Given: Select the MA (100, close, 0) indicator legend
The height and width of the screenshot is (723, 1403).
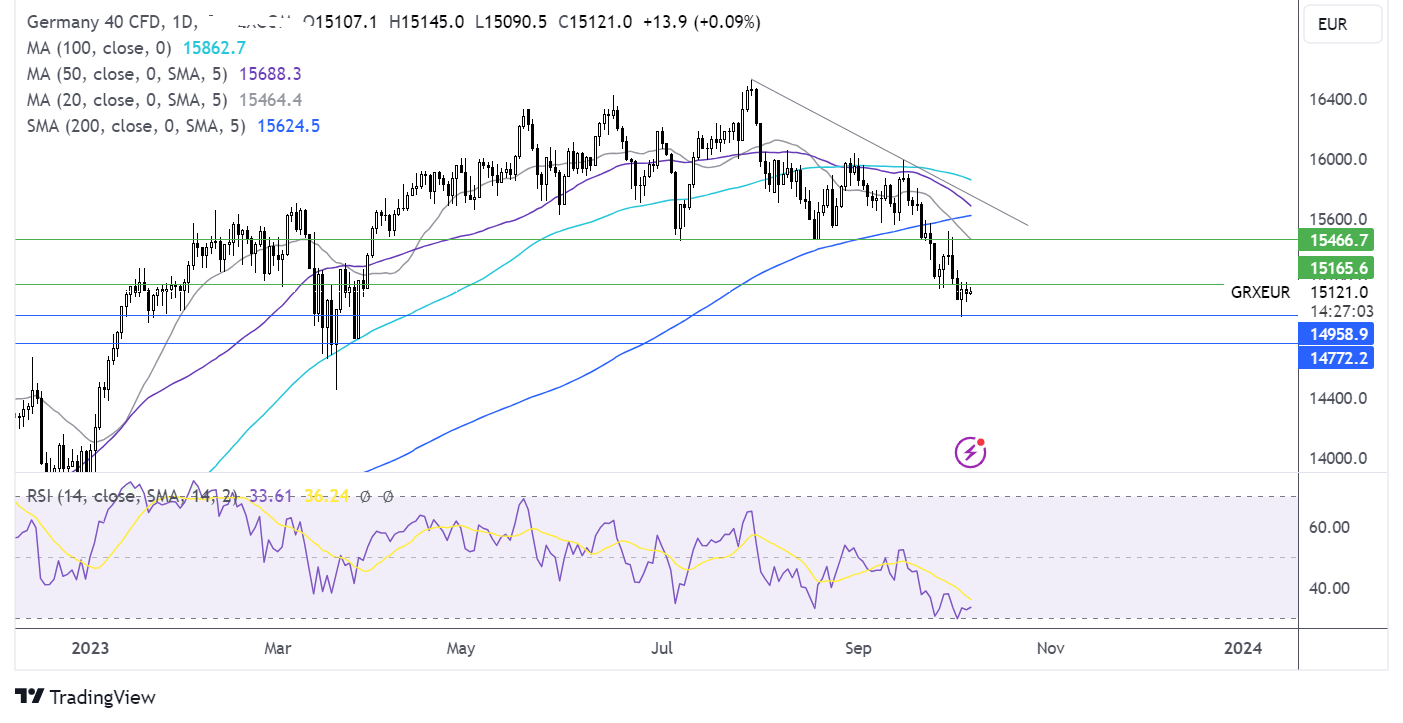Looking at the screenshot, I should point(98,47).
